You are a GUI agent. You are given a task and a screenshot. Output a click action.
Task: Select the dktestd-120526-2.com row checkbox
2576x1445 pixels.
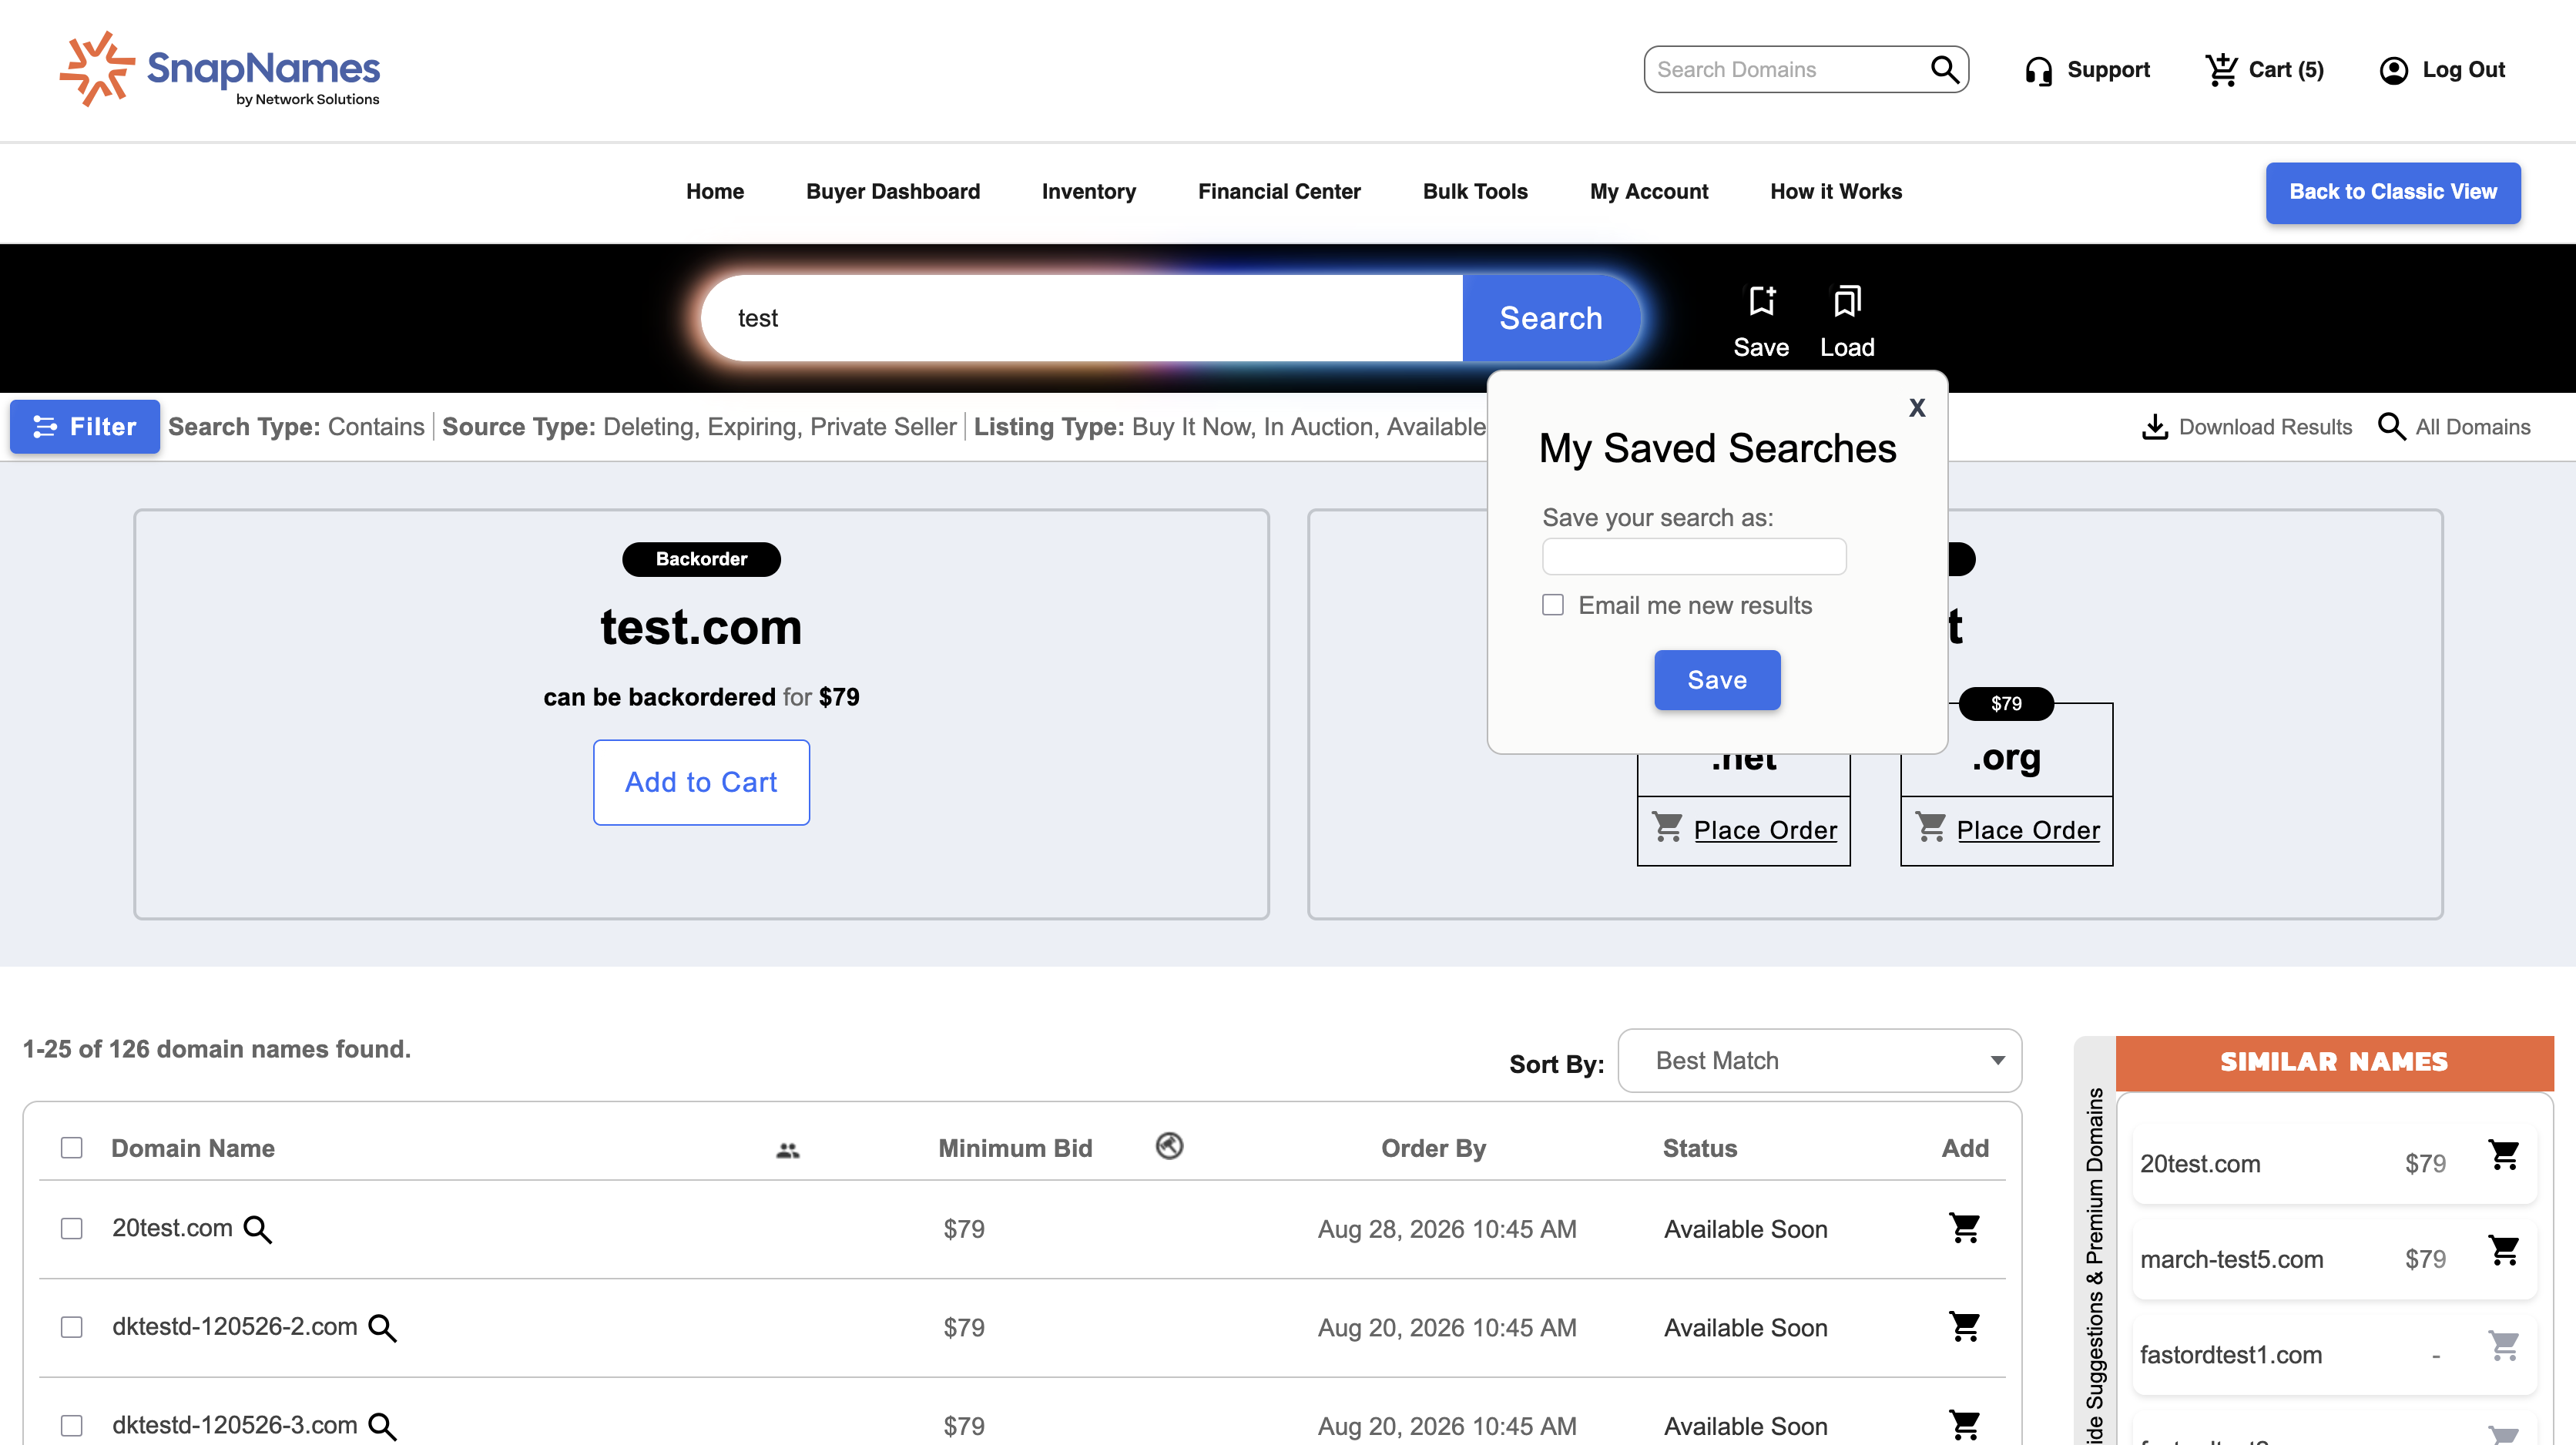[x=71, y=1328]
